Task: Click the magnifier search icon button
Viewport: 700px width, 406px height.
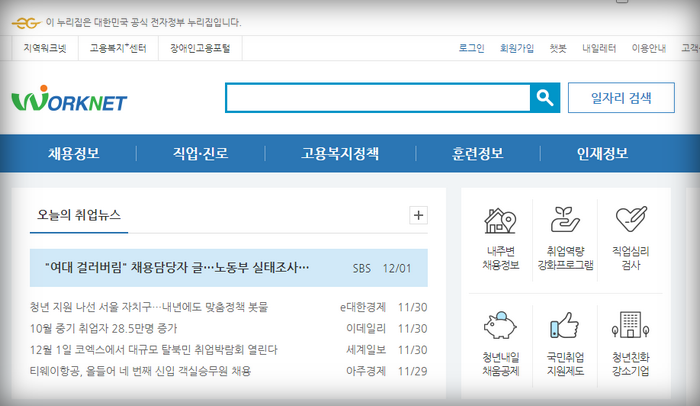Action: 545,97
